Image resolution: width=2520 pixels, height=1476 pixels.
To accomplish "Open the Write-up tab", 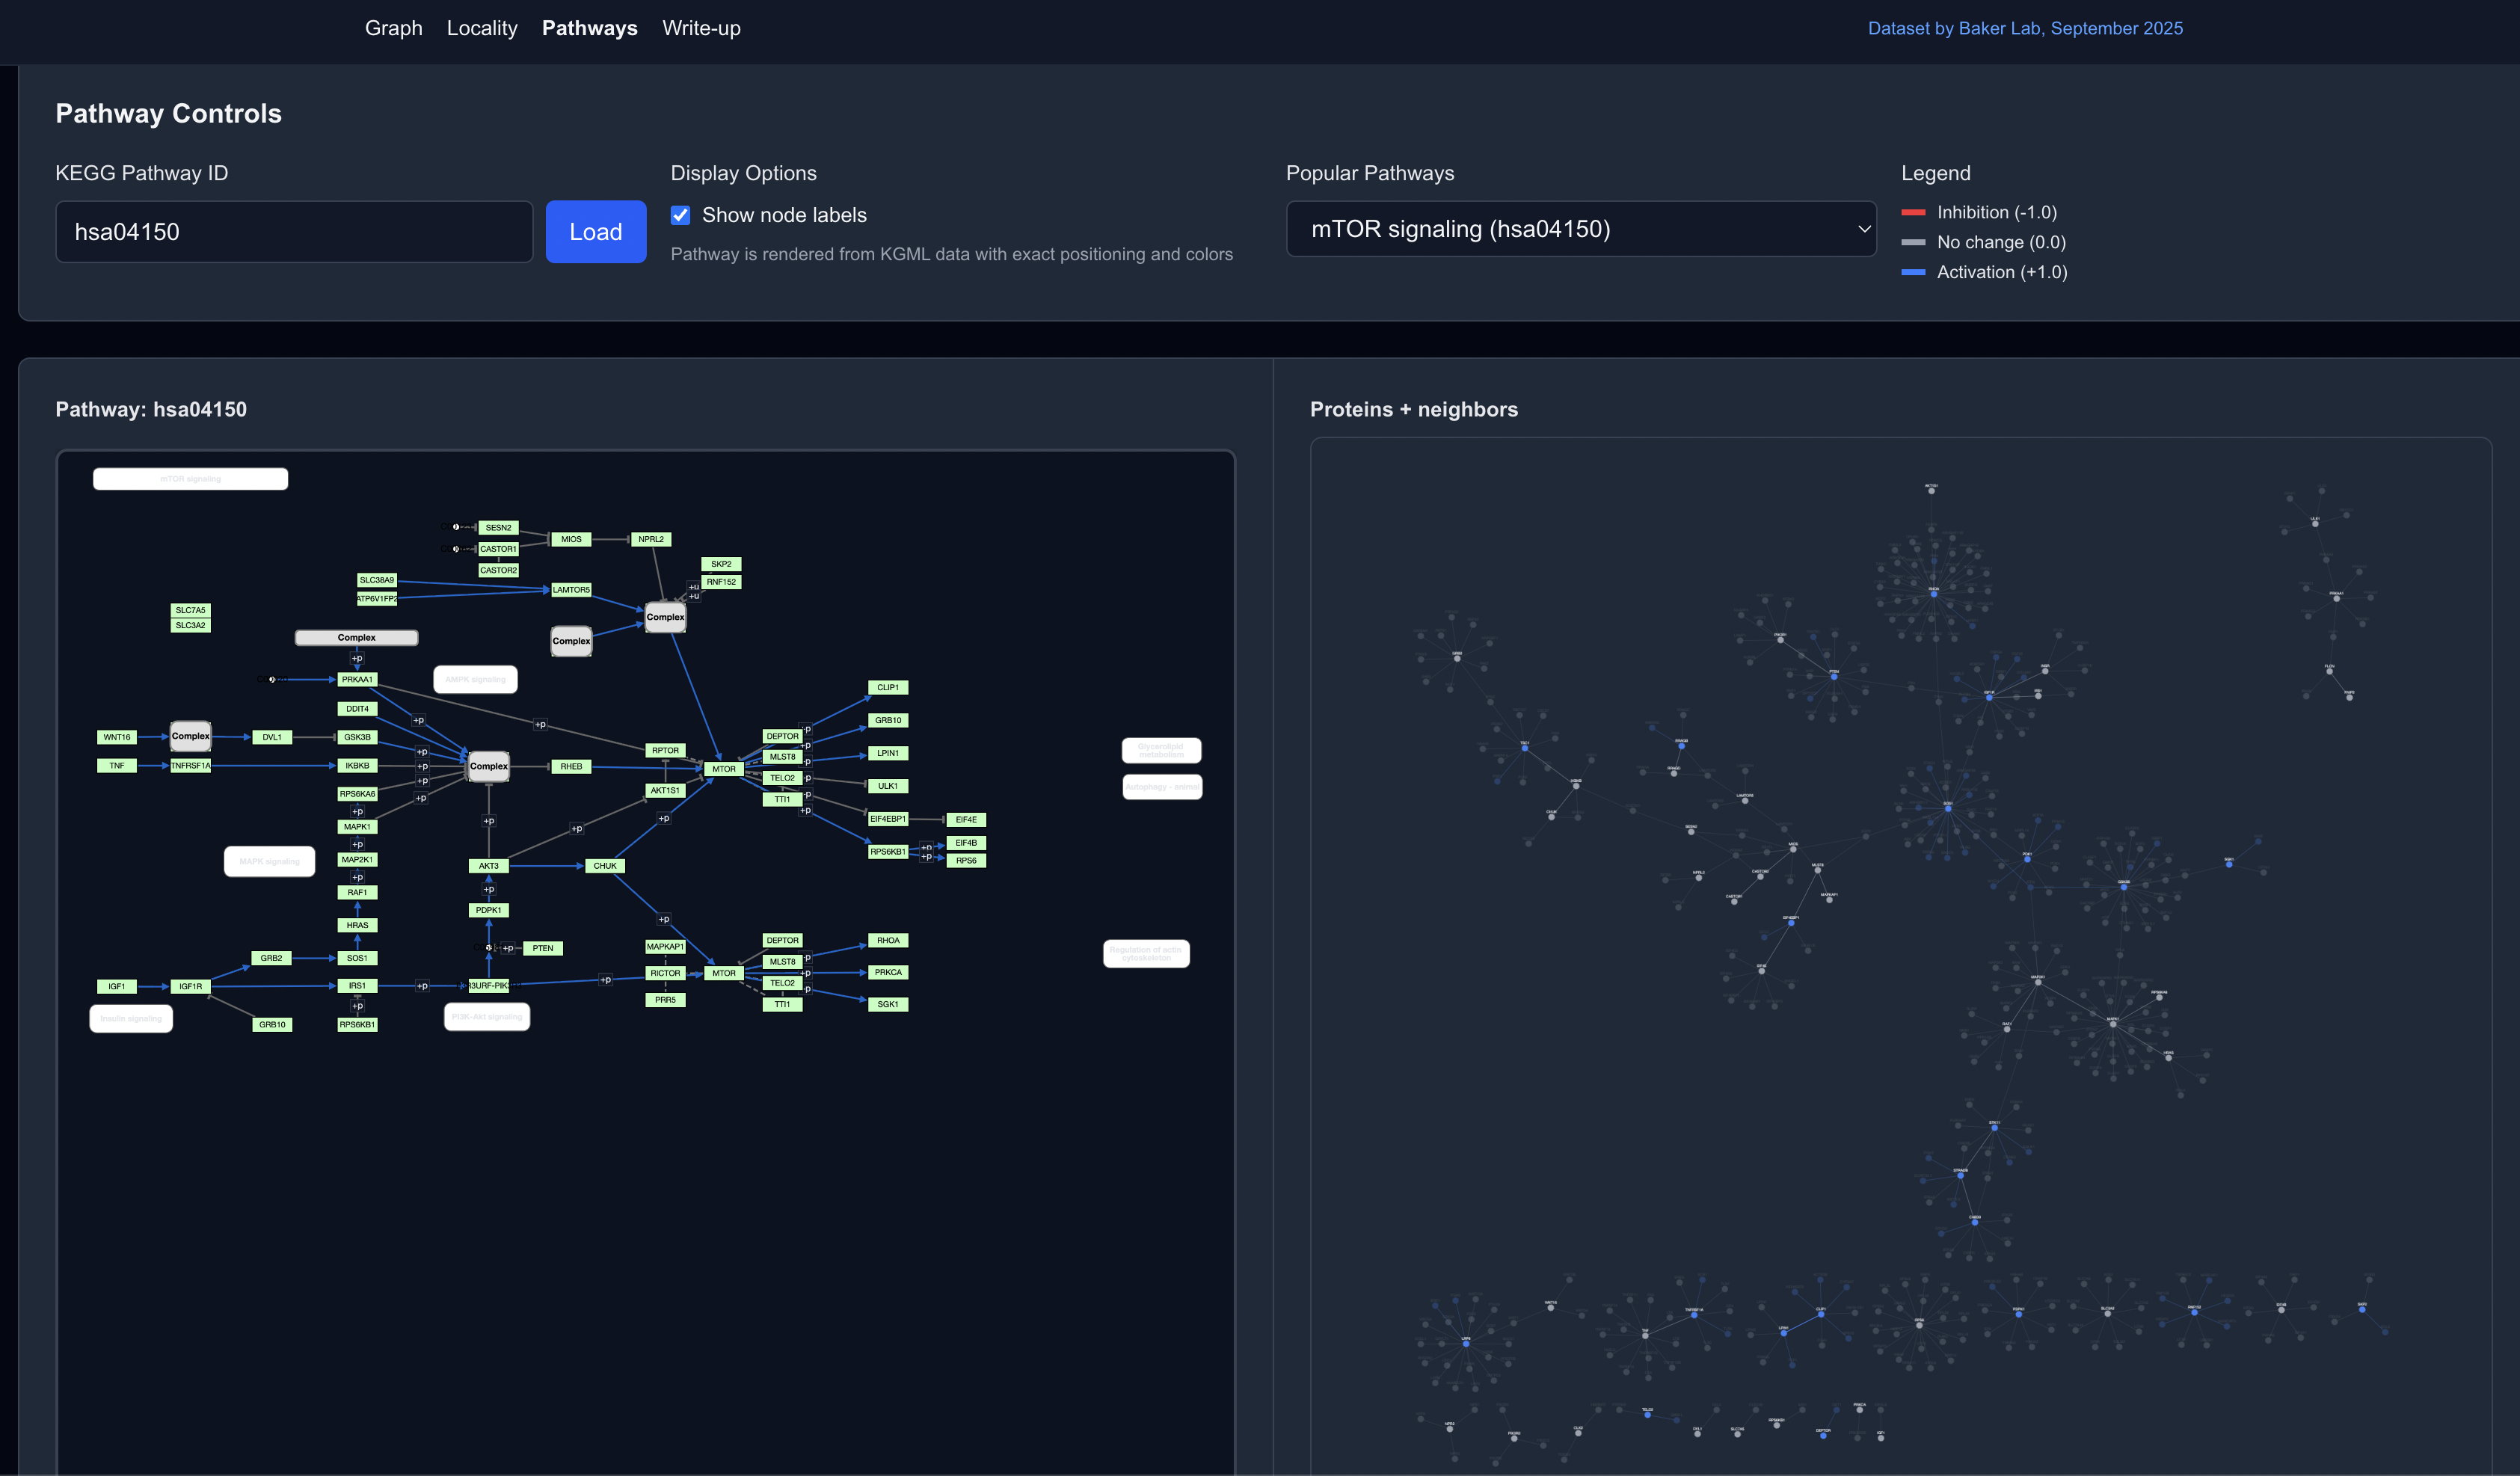I will [701, 28].
